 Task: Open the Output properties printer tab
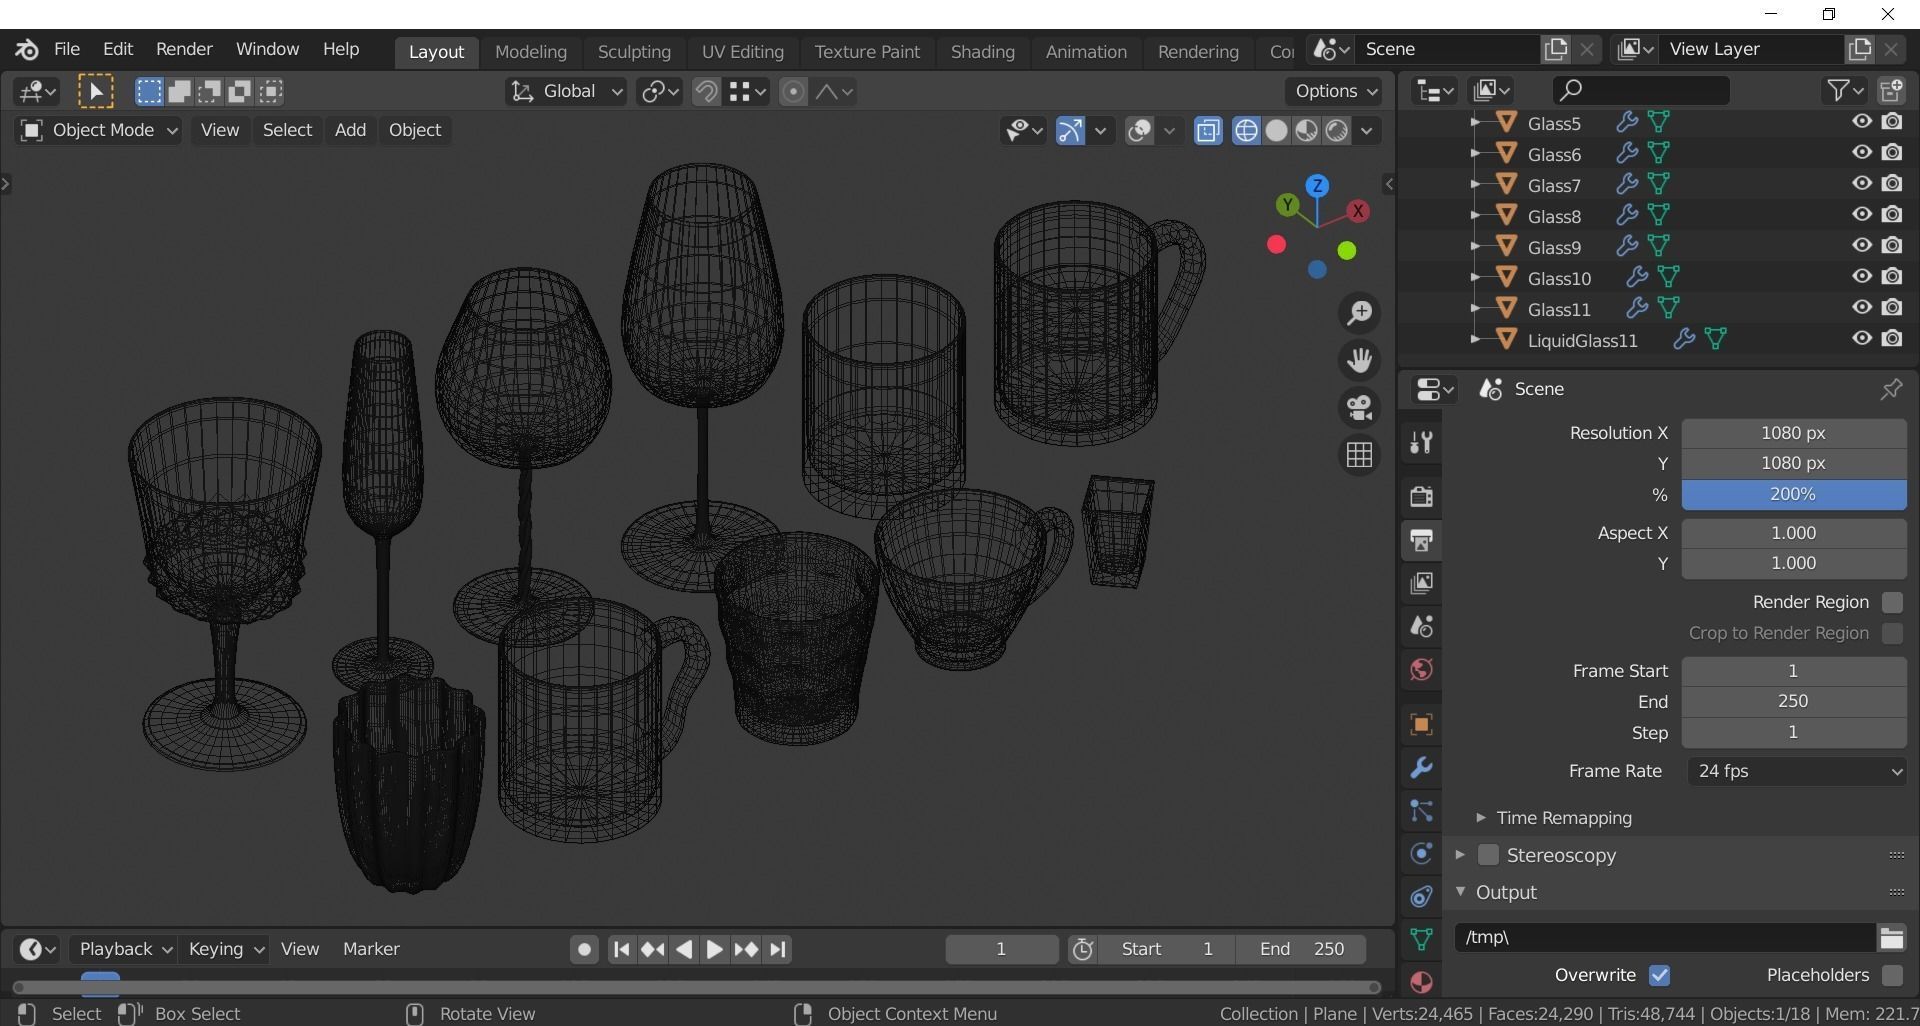[x=1421, y=540]
